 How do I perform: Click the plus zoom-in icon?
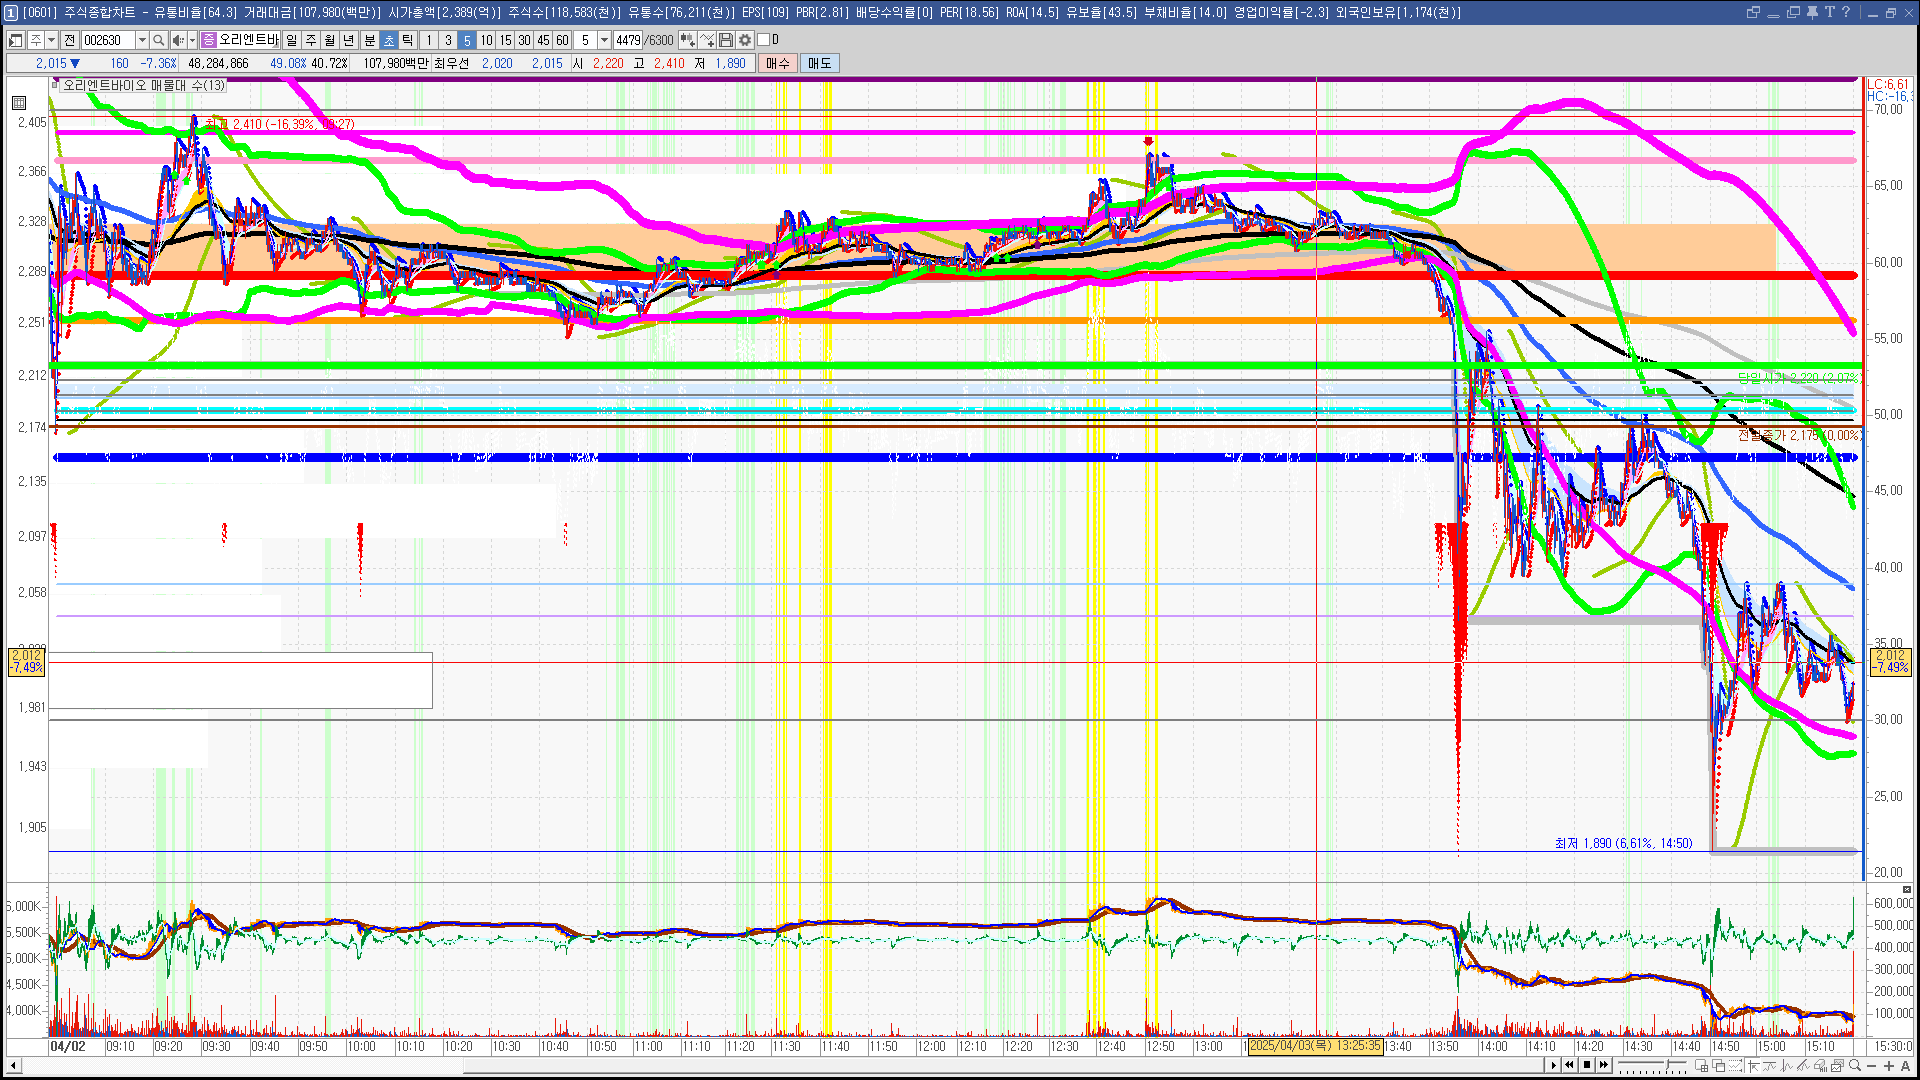[1889, 1065]
